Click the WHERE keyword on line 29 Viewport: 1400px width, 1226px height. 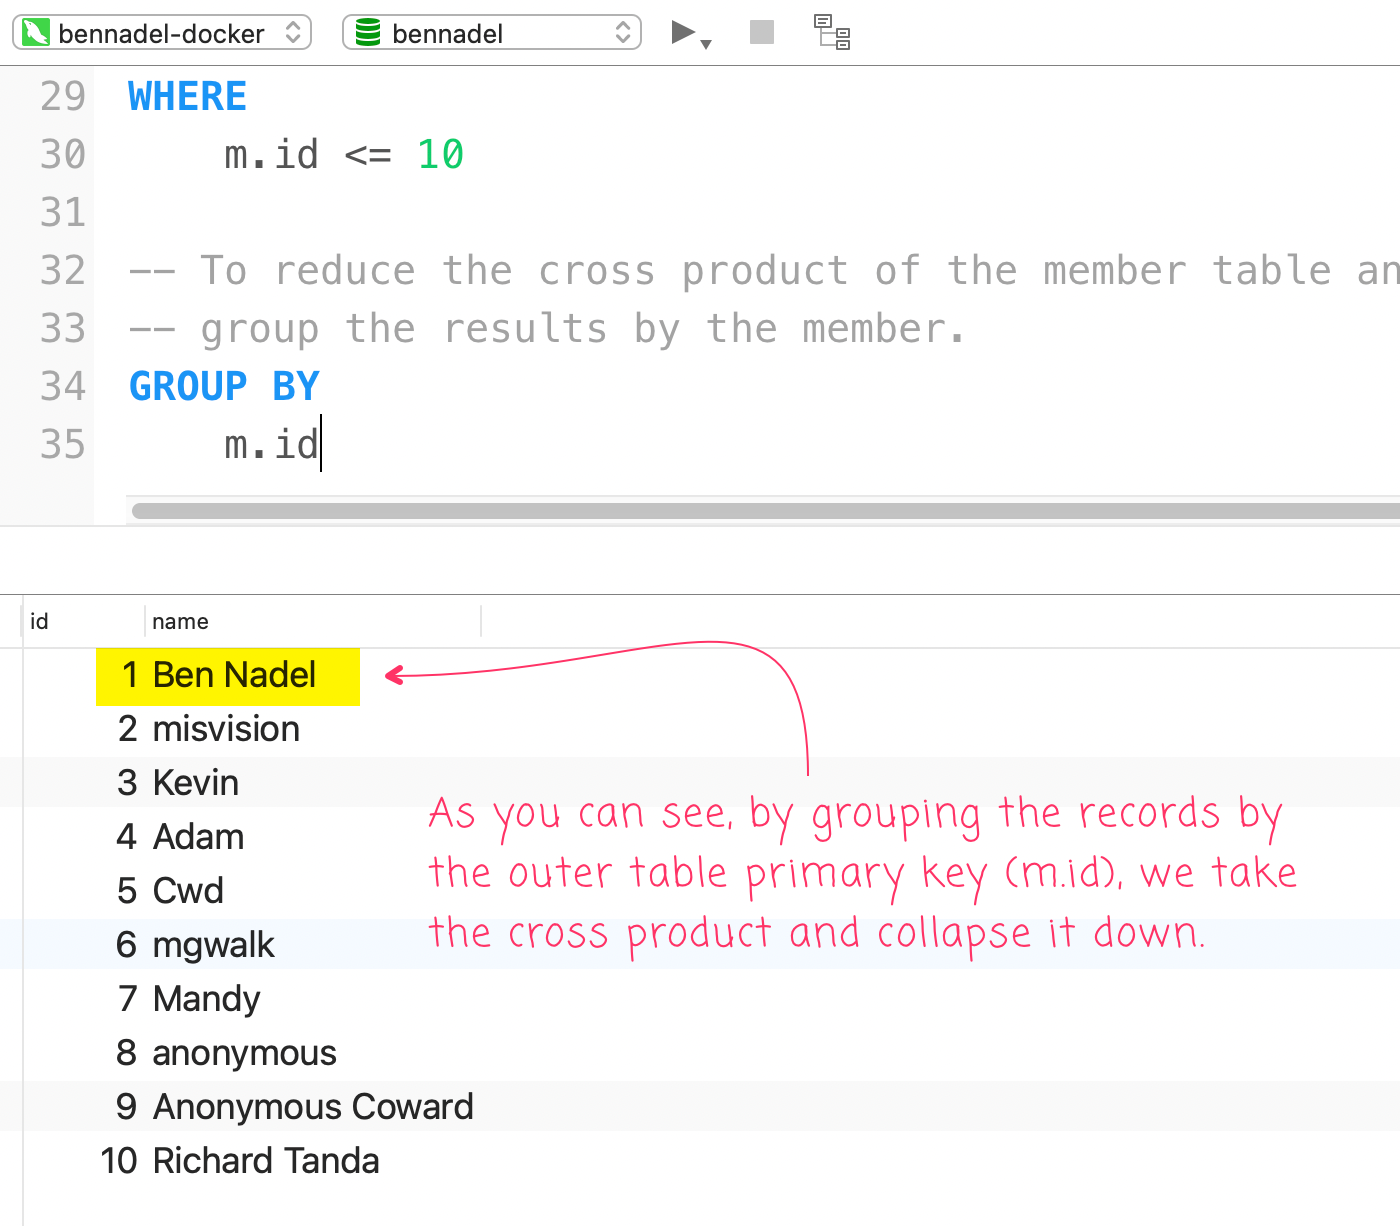(x=186, y=96)
